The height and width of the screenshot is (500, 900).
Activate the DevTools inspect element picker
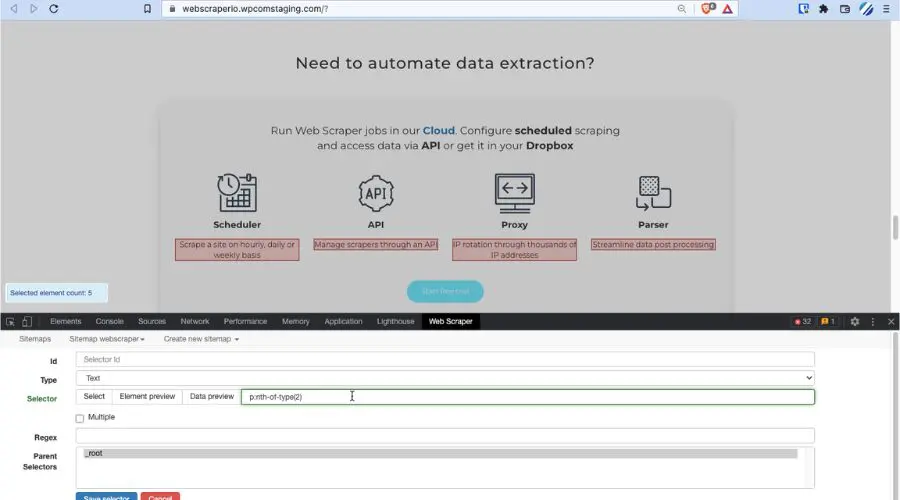10,321
